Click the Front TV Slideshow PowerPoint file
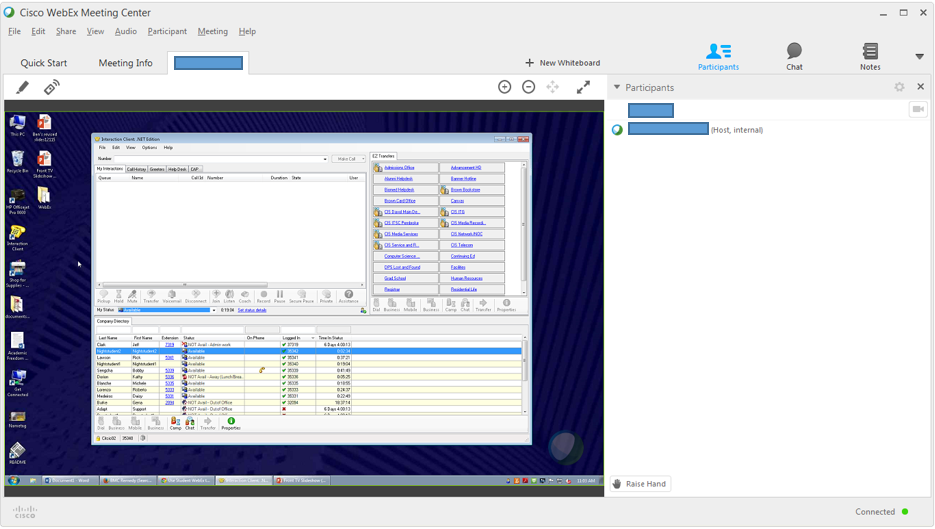 click(44, 165)
